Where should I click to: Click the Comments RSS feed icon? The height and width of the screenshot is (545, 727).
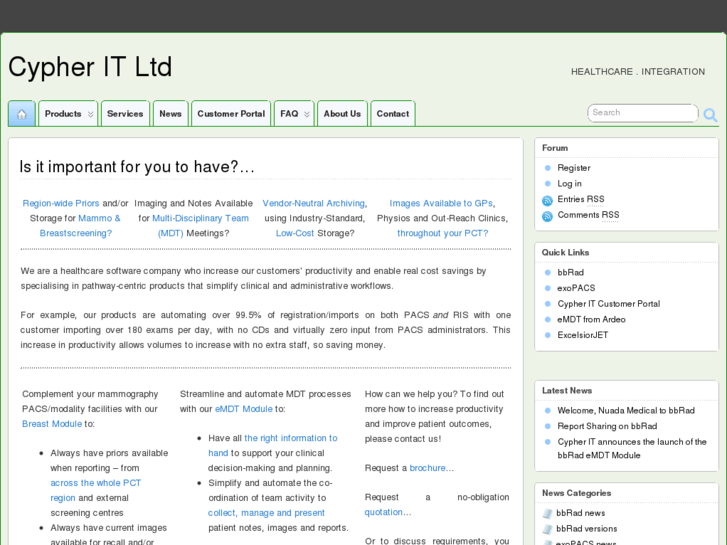tap(548, 216)
